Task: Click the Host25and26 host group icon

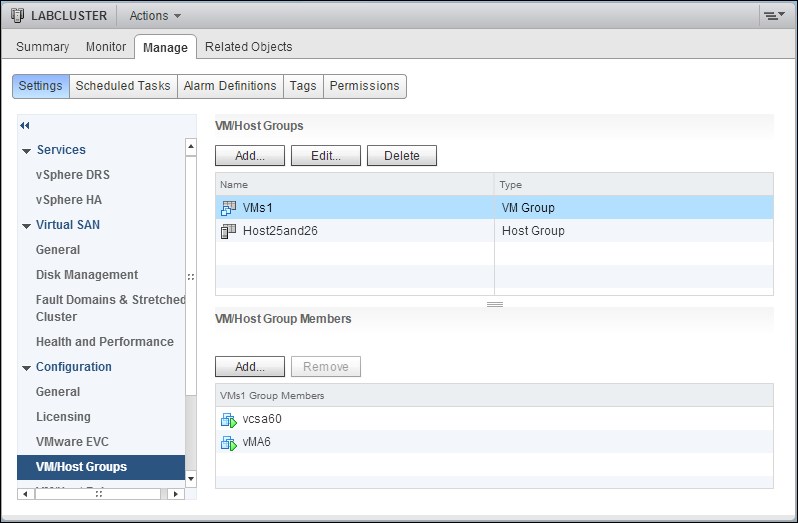Action: pos(229,231)
